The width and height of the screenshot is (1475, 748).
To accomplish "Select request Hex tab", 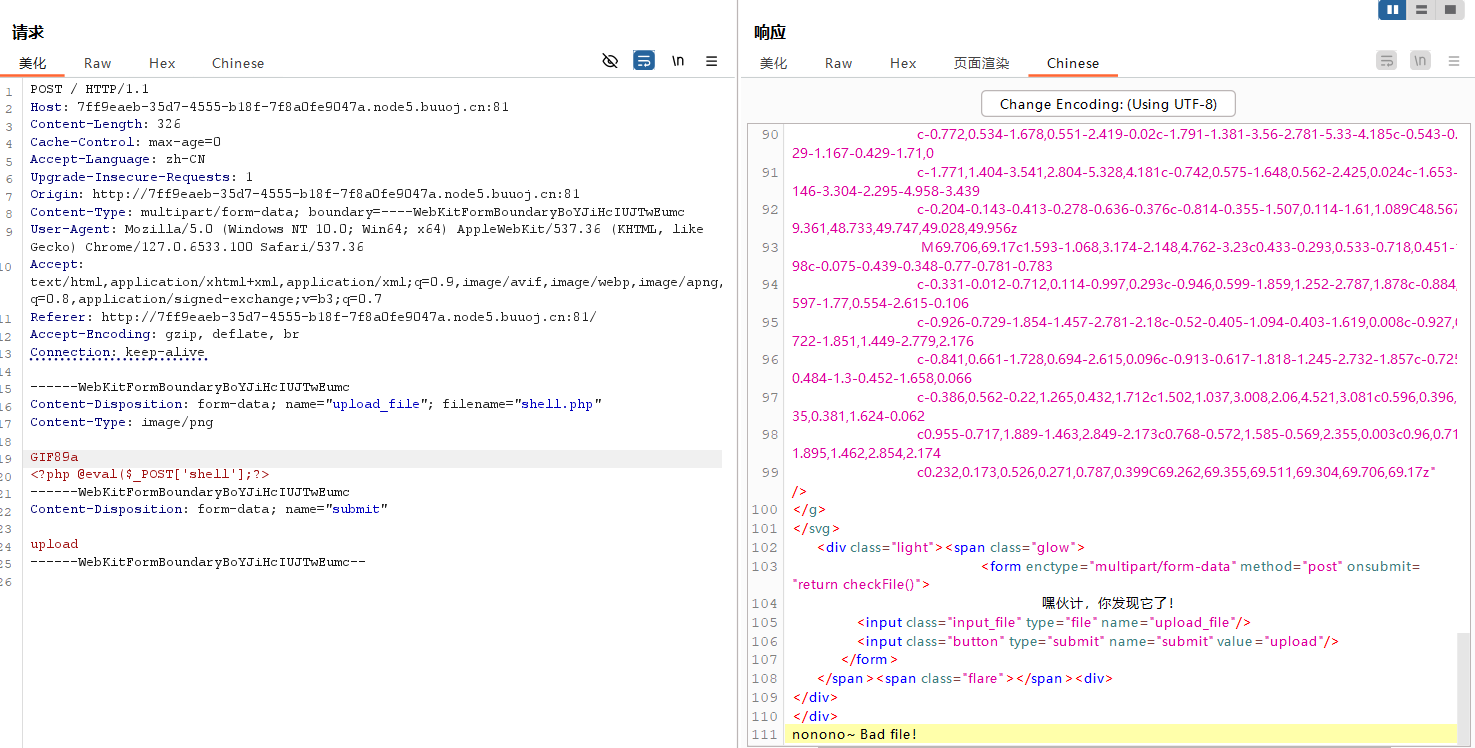I will 162,63.
